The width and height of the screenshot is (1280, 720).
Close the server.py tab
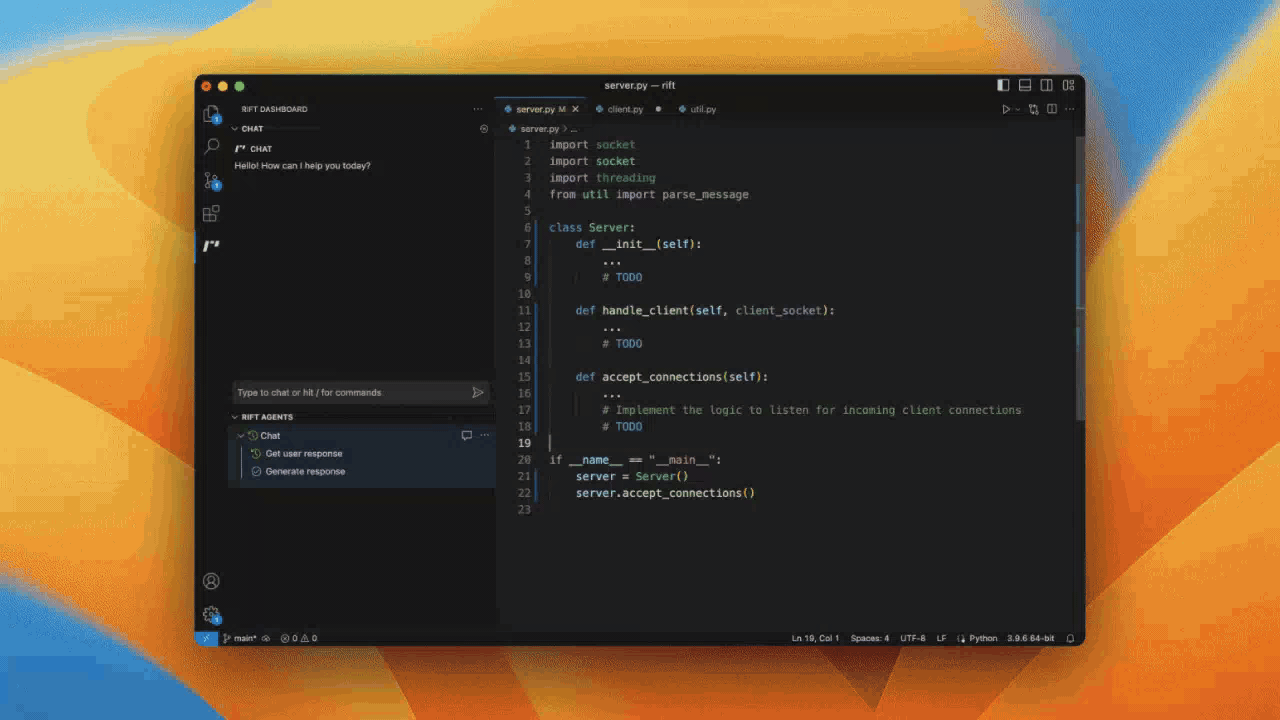pyautogui.click(x=575, y=109)
